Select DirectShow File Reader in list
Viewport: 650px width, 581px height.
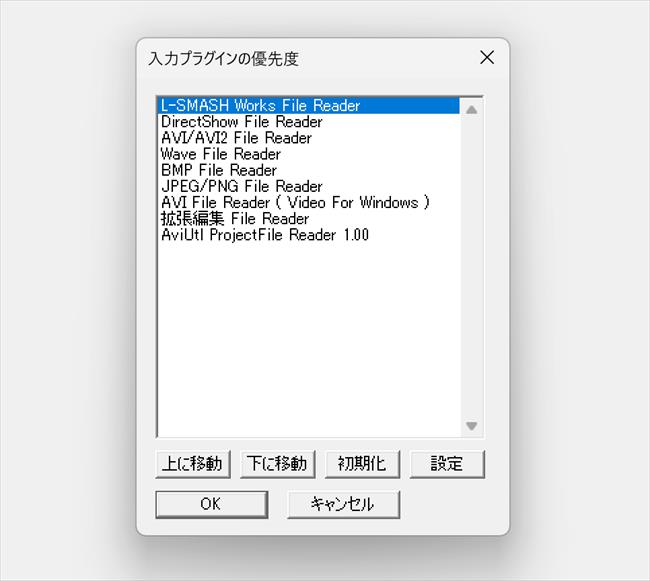[x=241, y=122]
